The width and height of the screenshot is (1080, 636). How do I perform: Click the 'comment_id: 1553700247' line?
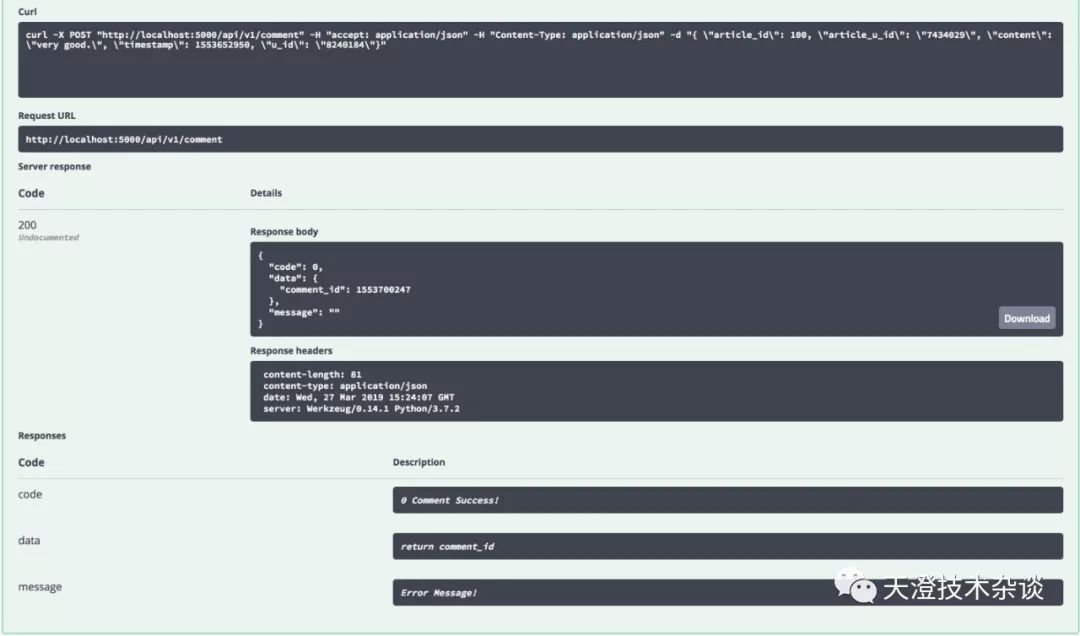point(345,290)
